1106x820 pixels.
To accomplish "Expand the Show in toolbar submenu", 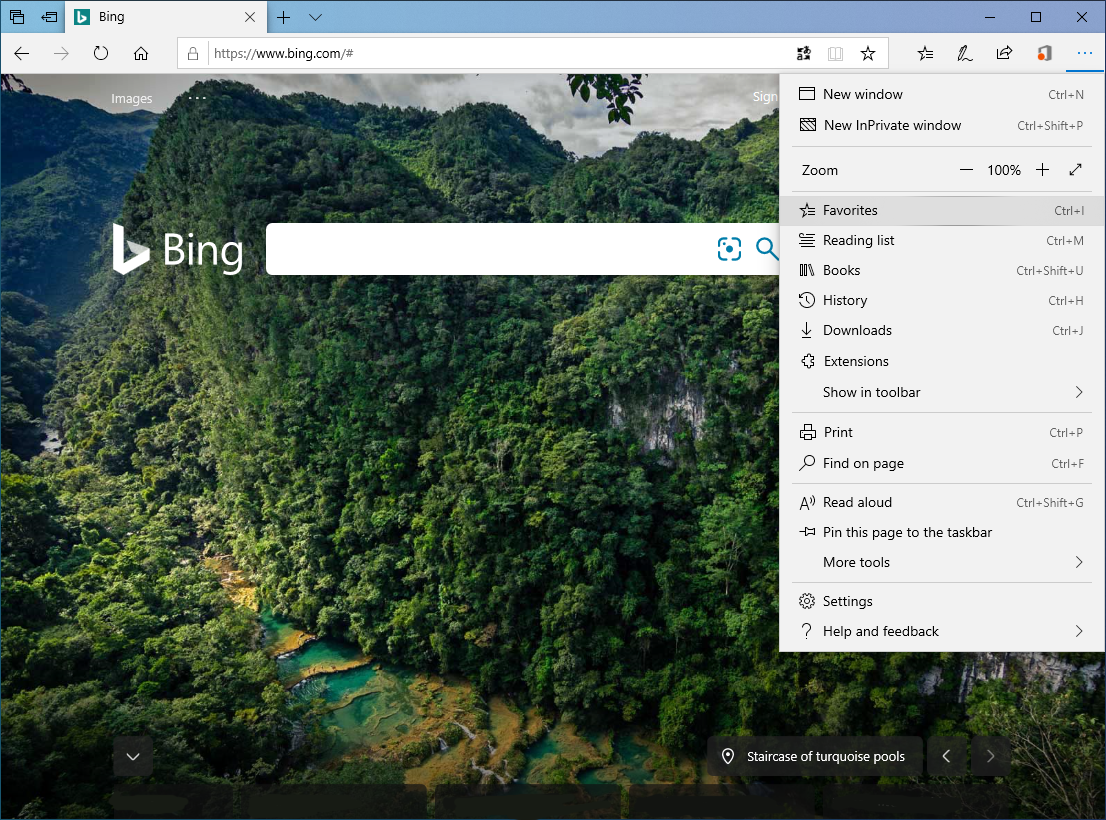I will (x=940, y=392).
